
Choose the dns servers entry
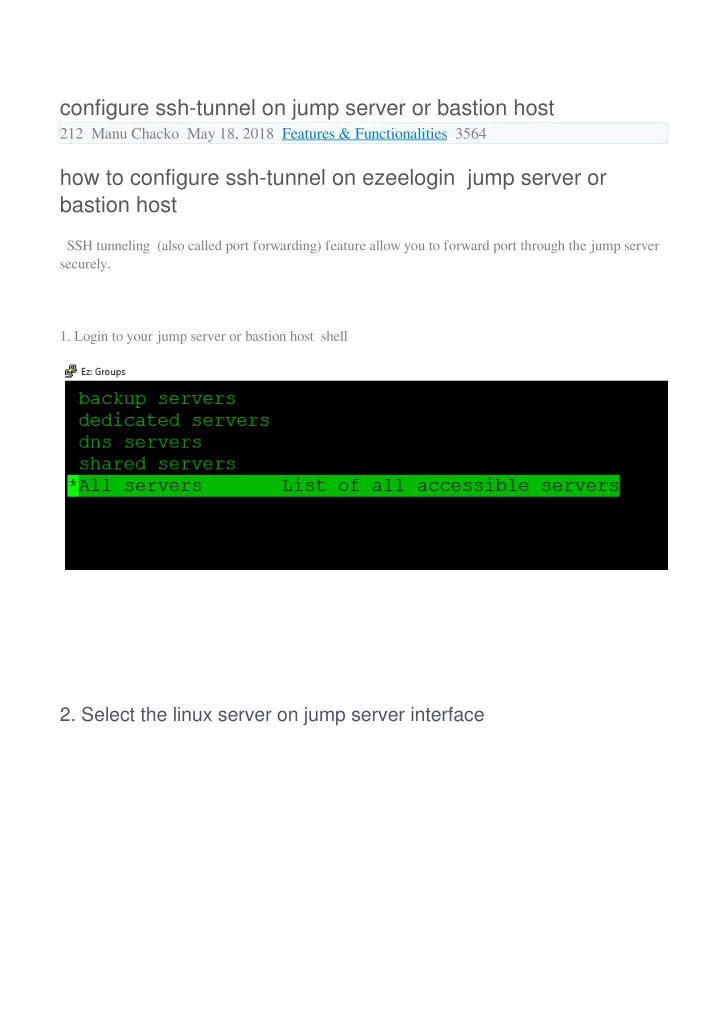(x=140, y=442)
